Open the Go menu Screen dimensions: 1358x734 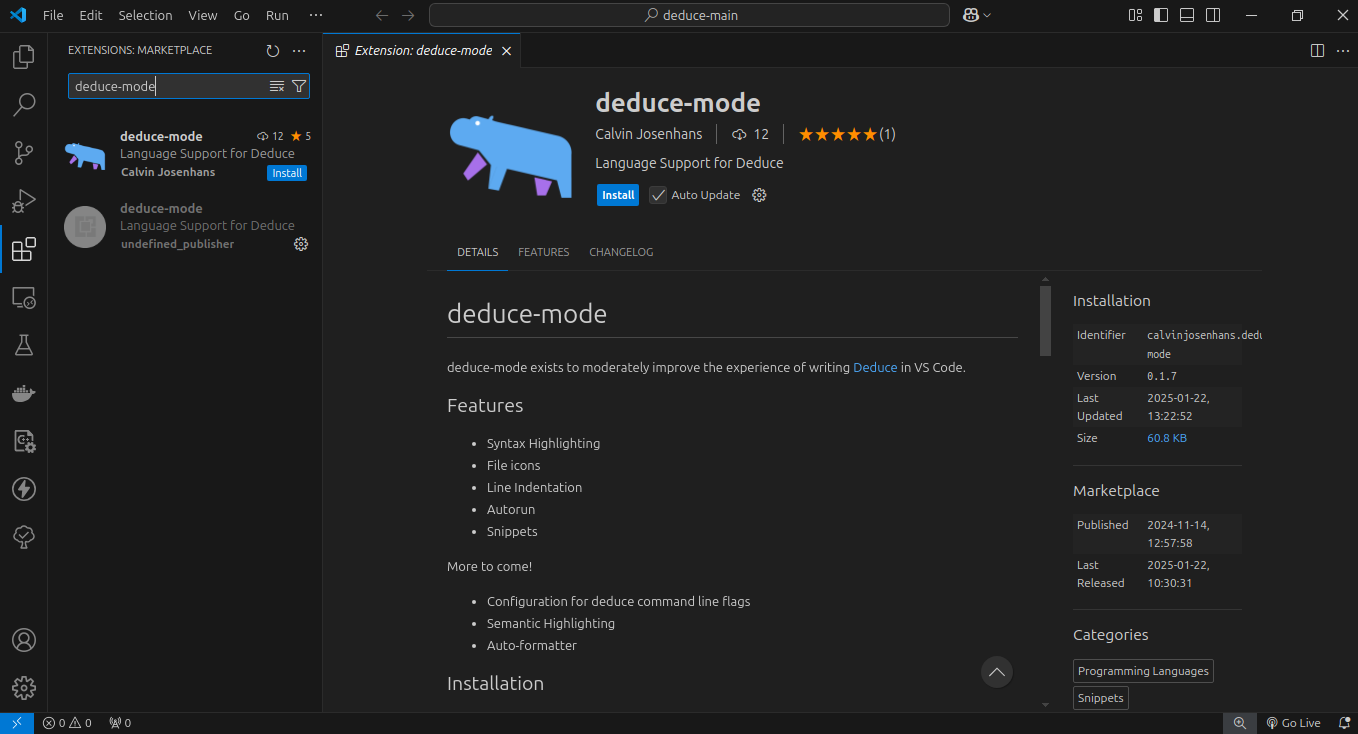tap(241, 15)
